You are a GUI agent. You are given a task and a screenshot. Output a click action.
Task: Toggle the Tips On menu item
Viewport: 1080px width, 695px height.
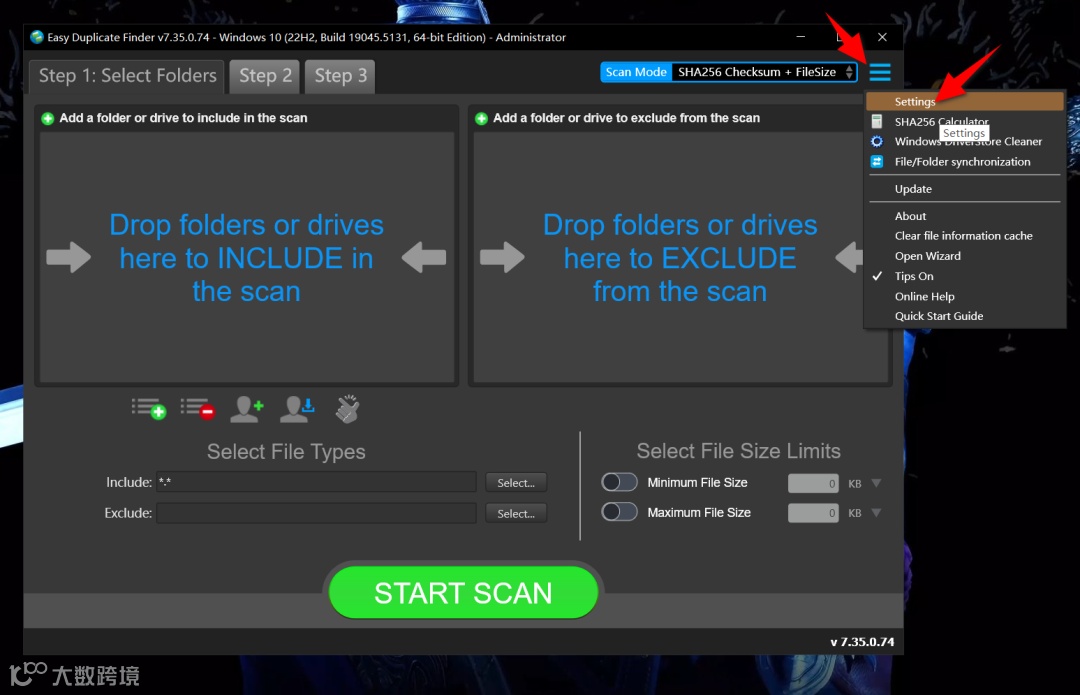pos(964,276)
